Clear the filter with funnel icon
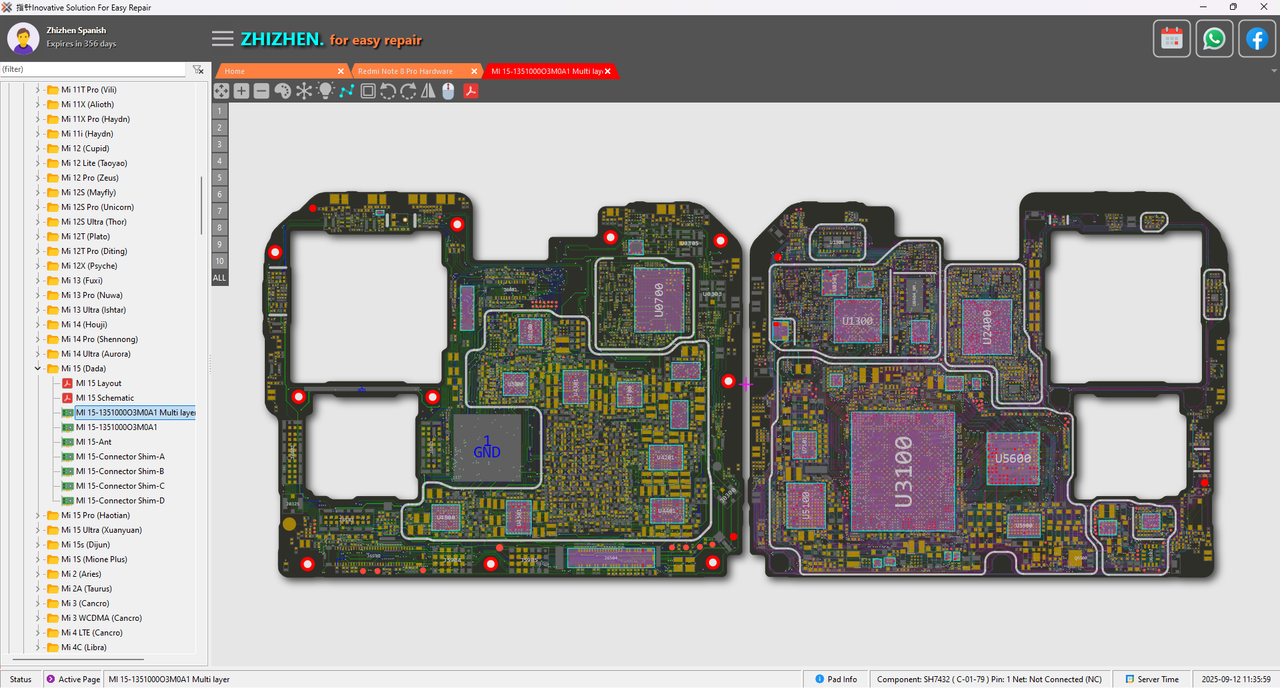Image resolution: width=1280 pixels, height=688 pixels. coord(198,70)
